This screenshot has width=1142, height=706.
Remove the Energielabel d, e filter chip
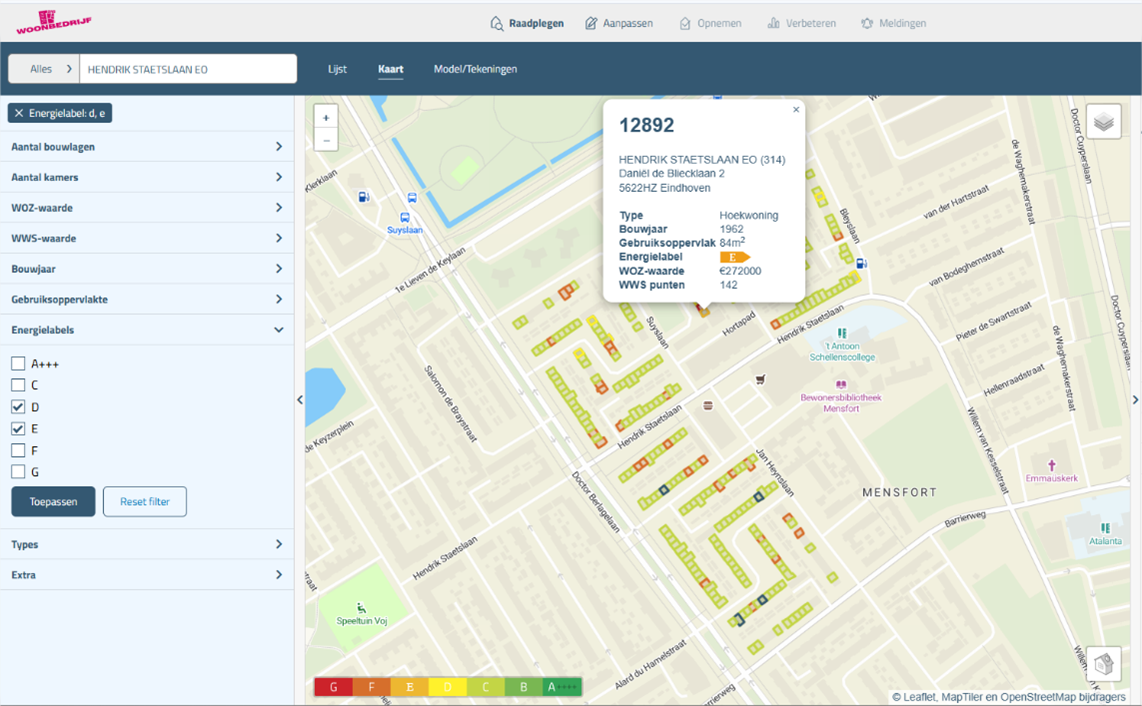19,114
